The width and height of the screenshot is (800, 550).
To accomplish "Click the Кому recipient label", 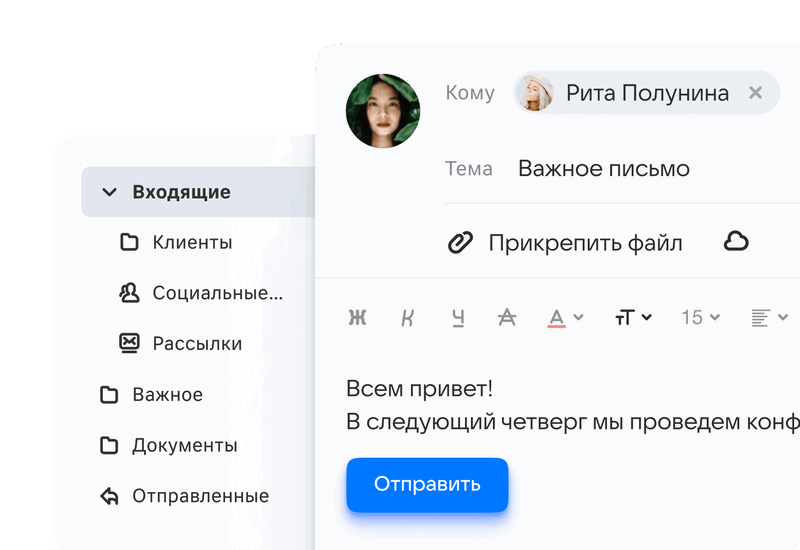I will click(470, 93).
